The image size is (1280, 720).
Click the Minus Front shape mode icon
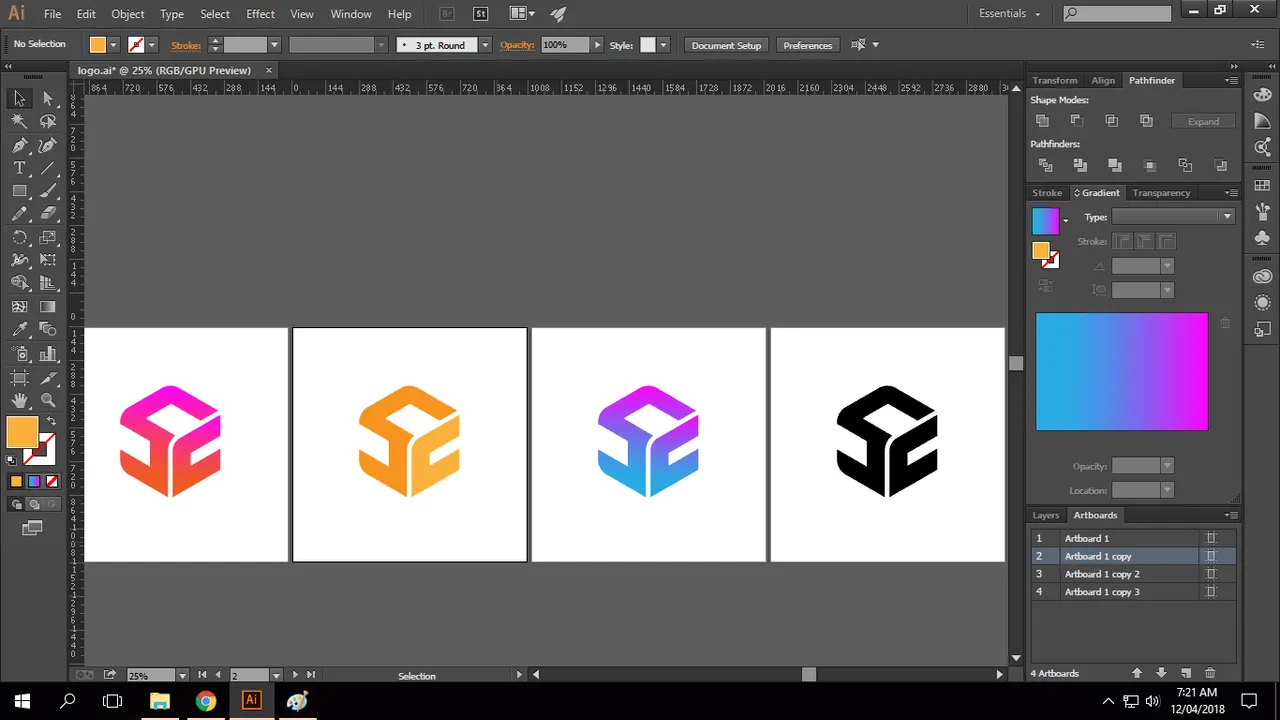coord(1077,121)
